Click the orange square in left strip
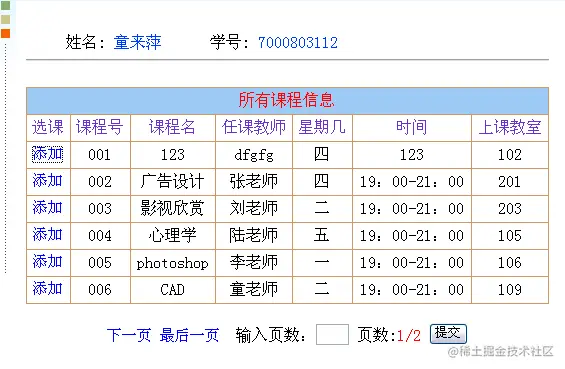The width and height of the screenshot is (565, 369). [x=5, y=33]
